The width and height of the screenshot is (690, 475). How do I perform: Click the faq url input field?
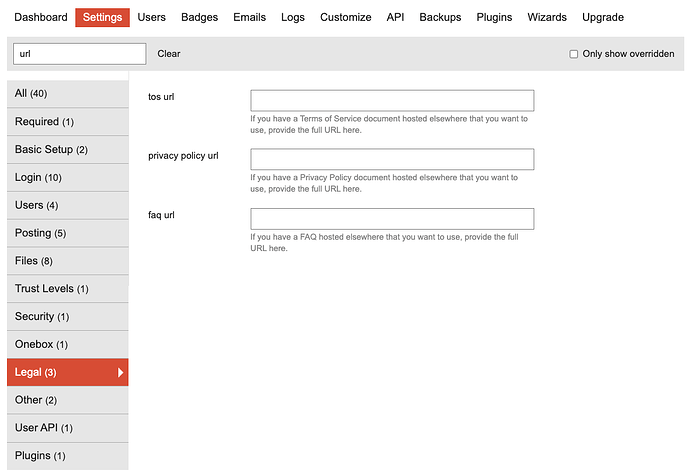coord(392,219)
